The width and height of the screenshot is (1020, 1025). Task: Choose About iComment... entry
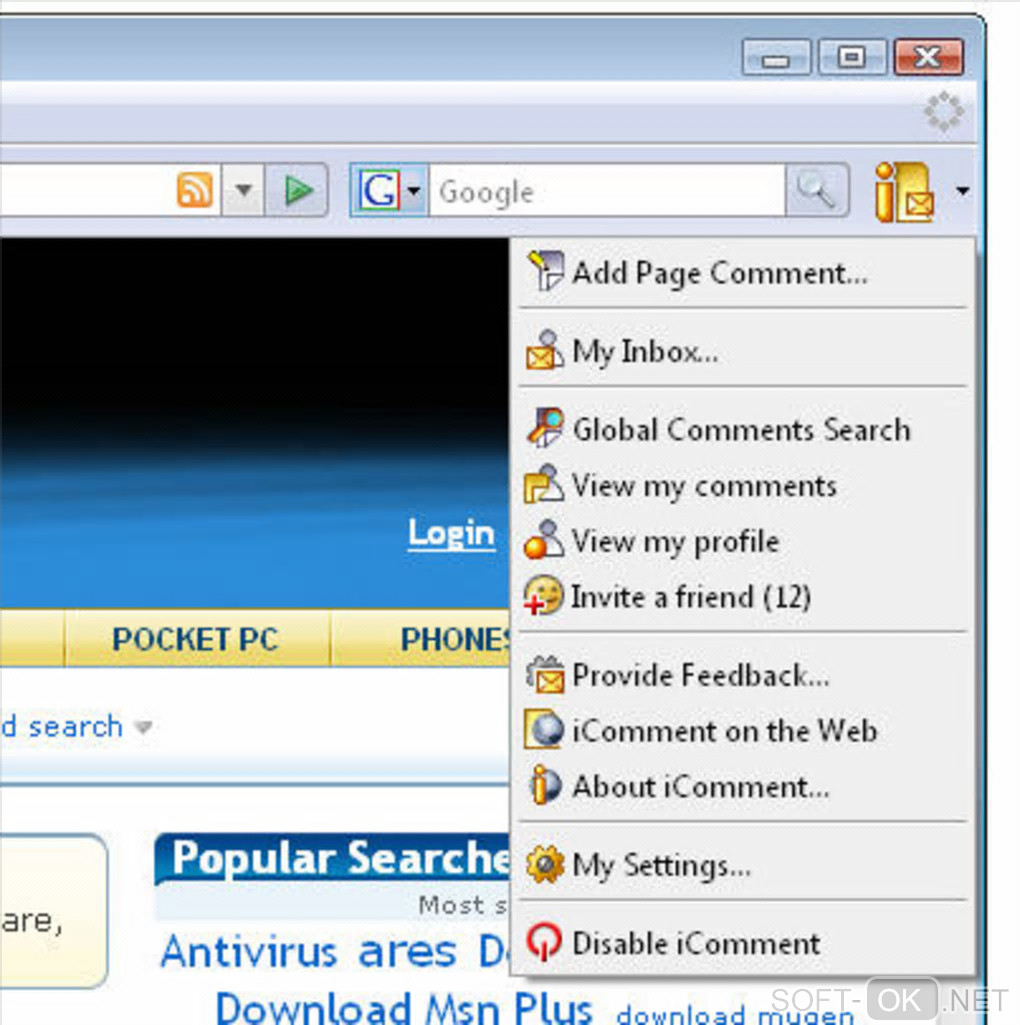[743, 786]
